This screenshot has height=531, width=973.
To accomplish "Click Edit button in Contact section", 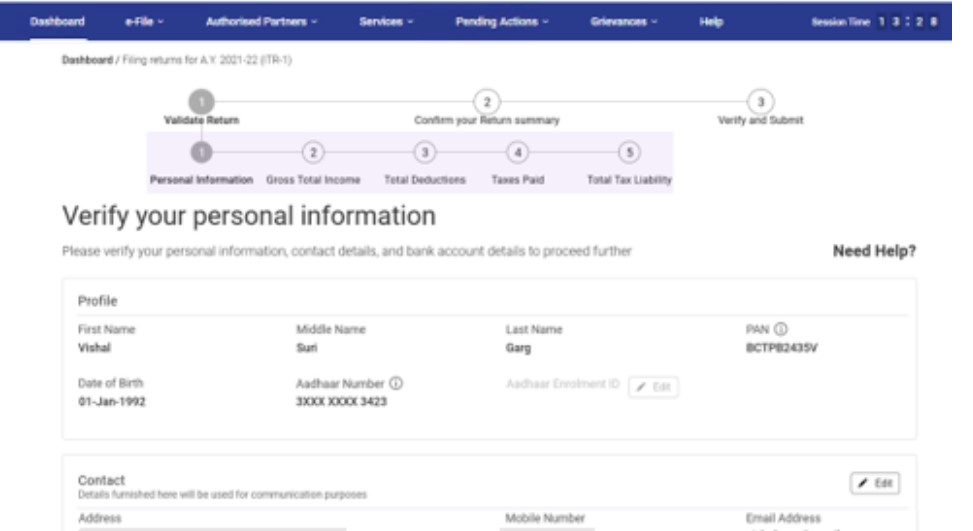I will [x=875, y=483].
